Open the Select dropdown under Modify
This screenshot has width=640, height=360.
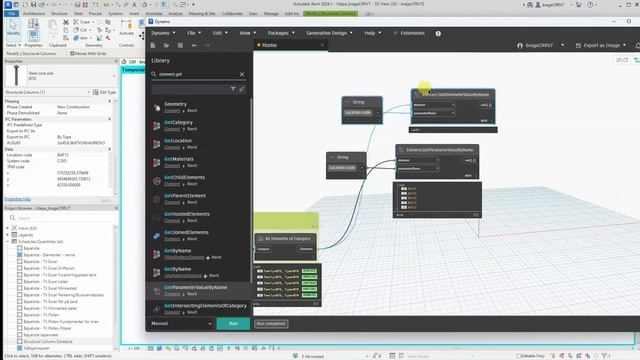[x=13, y=45]
